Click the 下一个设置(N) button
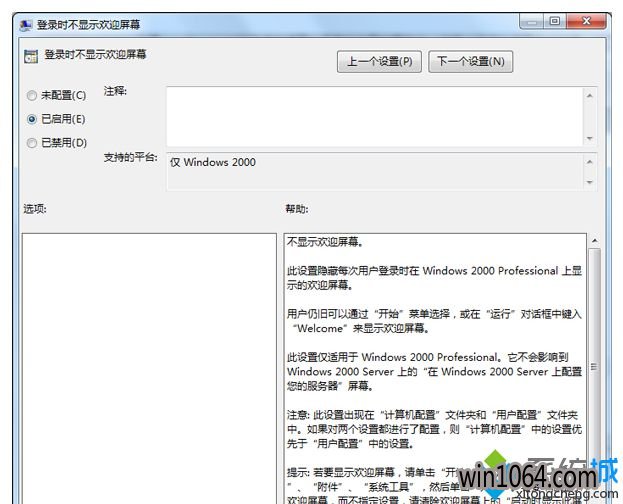 coord(470,62)
